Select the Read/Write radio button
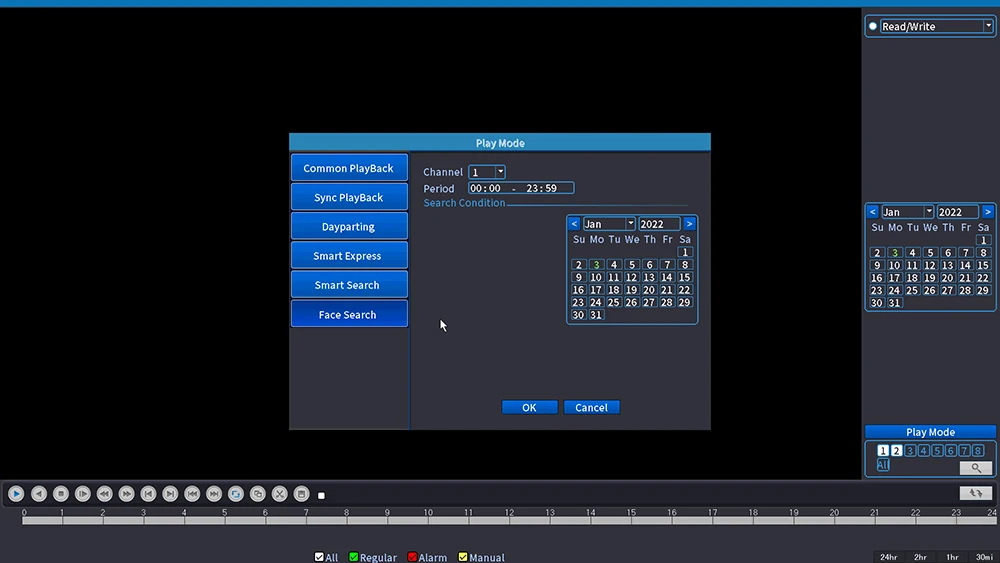 point(873,26)
